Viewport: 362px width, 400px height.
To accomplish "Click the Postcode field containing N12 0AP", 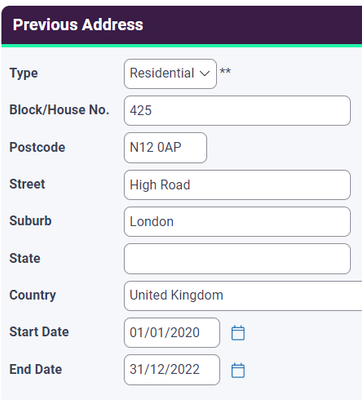I will [165, 148].
